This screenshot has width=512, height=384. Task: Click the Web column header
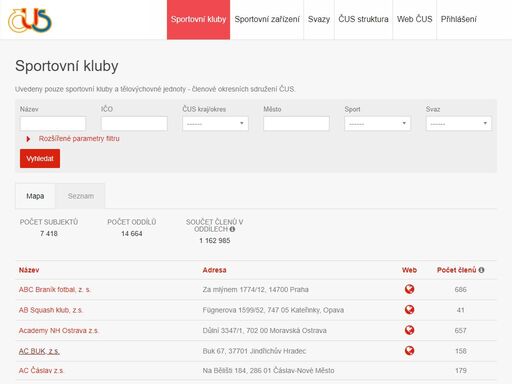pos(409,270)
